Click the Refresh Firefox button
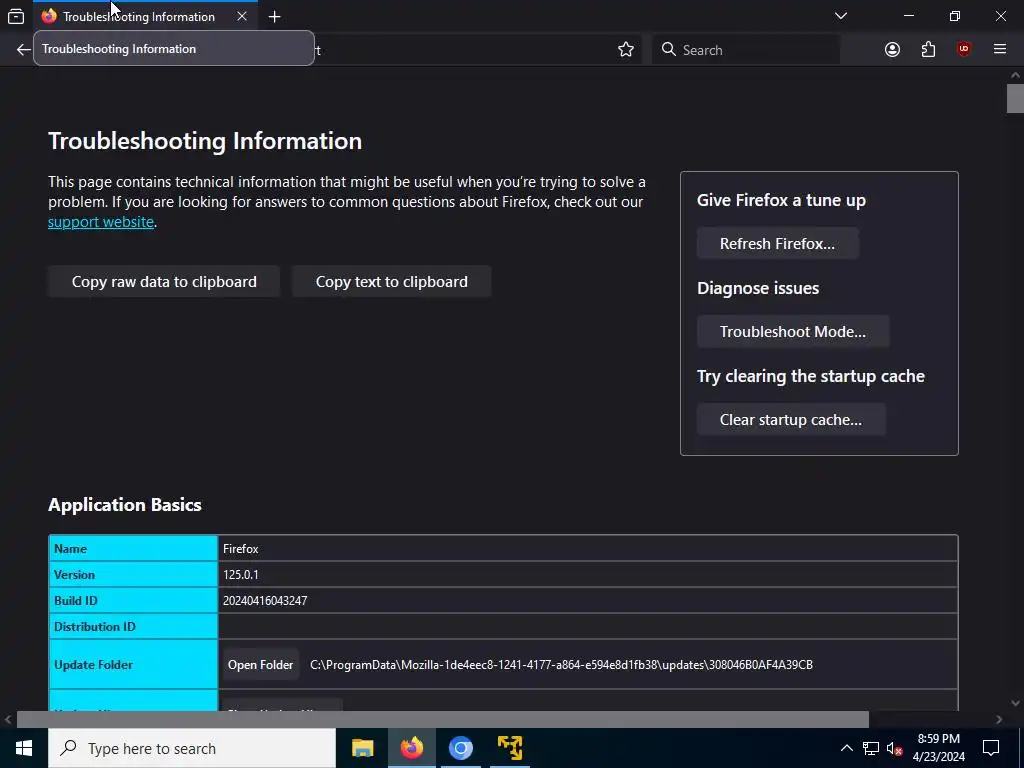This screenshot has height=768, width=1024. pos(777,244)
